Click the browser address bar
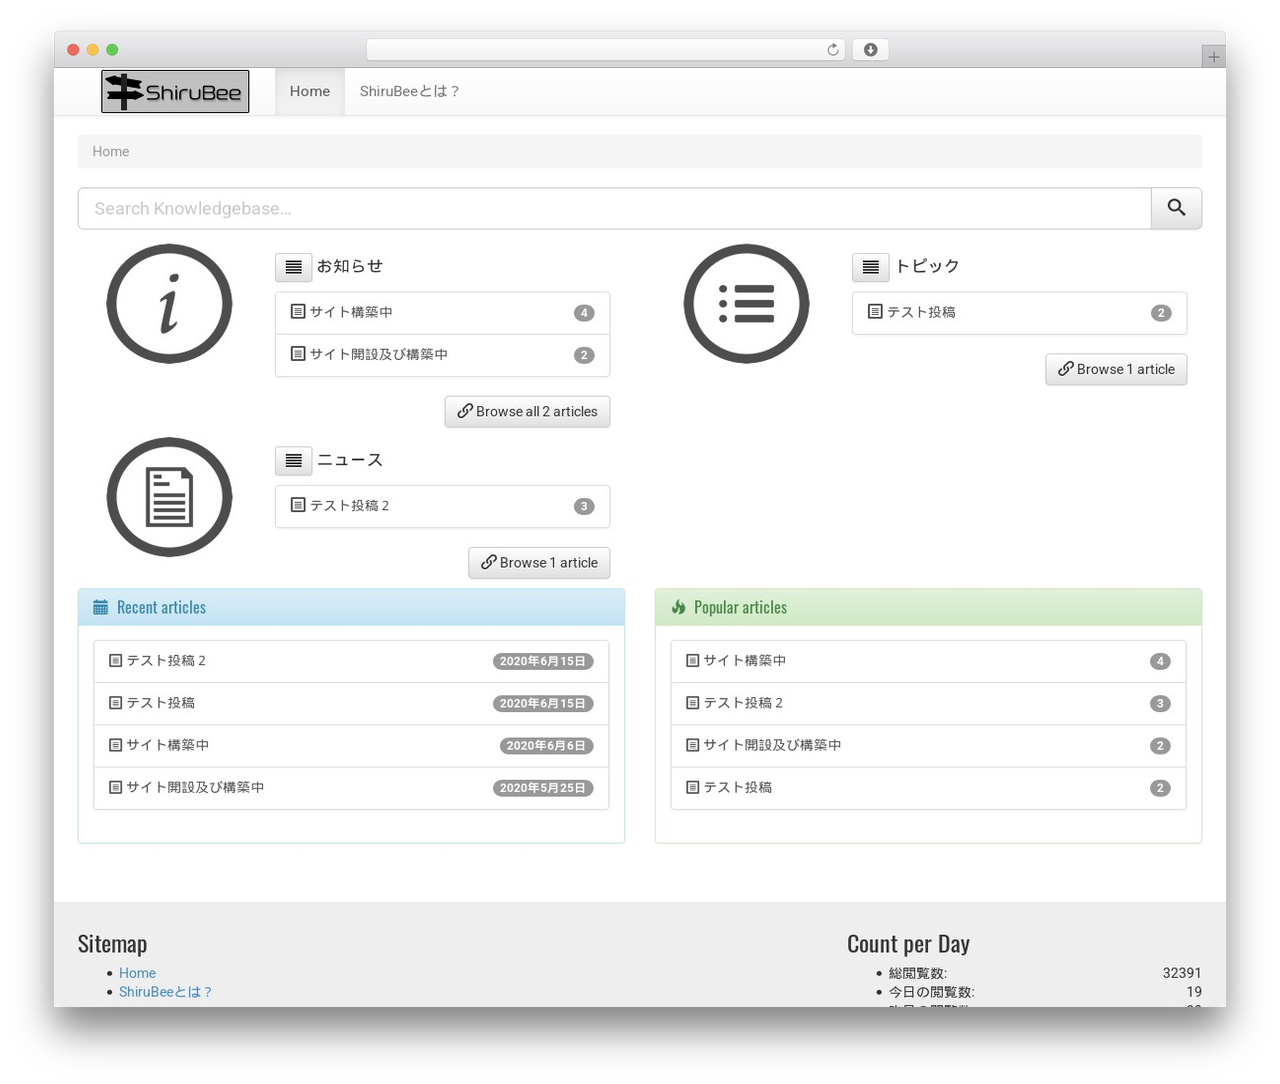This screenshot has width=1280, height=1084. 606,50
